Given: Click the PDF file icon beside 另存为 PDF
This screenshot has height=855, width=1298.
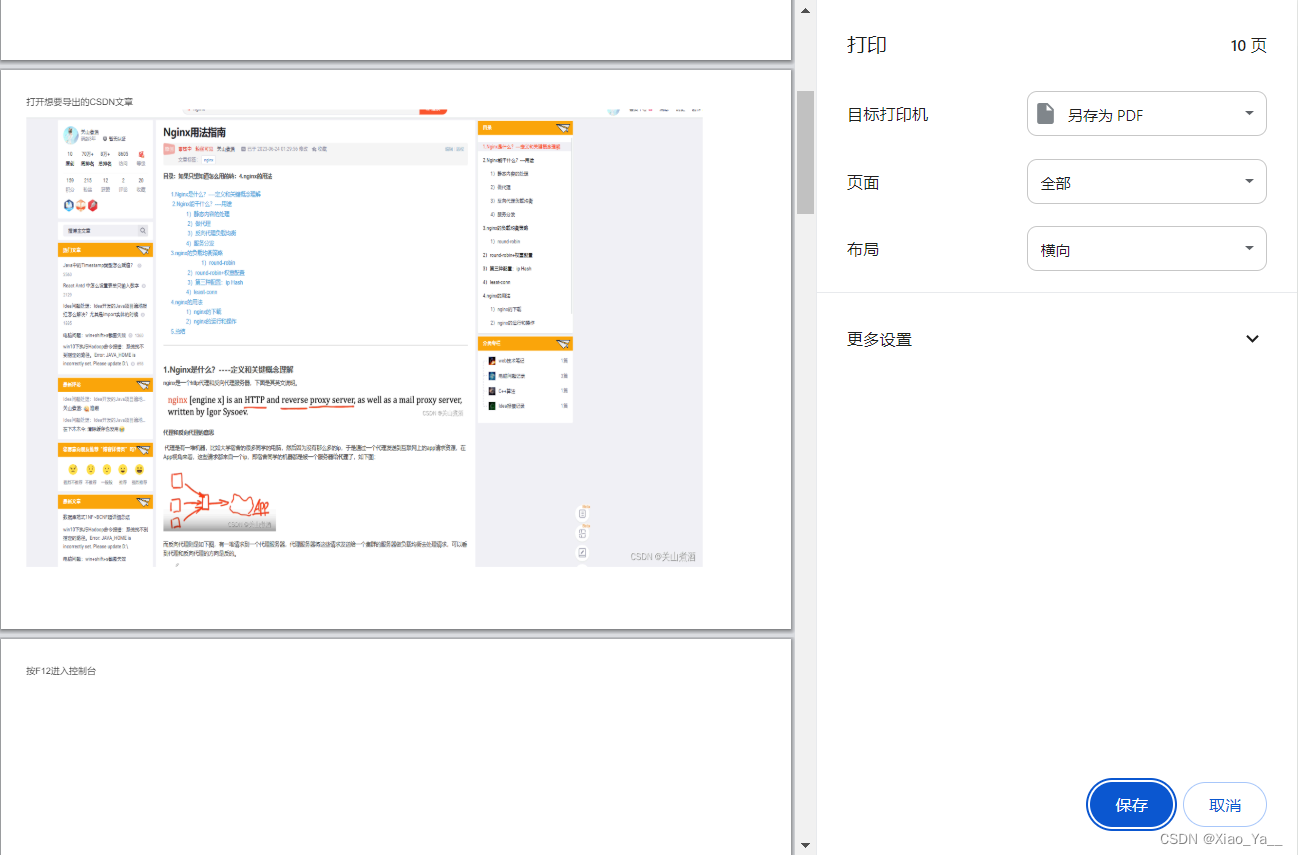Looking at the screenshot, I should click(x=1046, y=113).
